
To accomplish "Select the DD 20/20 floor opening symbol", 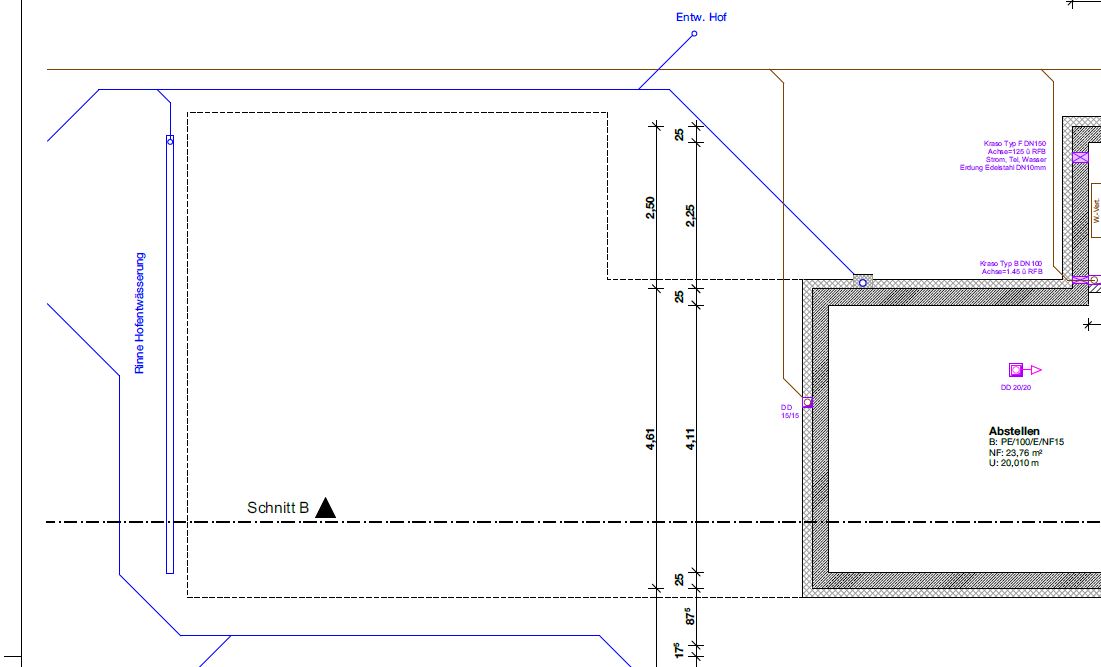I will point(1016,370).
